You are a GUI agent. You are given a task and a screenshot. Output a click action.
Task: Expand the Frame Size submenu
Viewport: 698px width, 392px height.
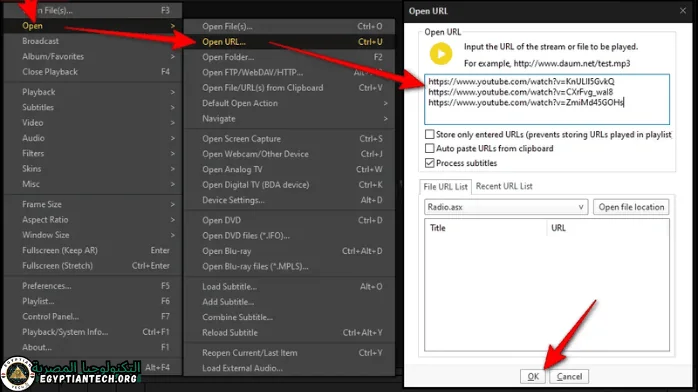[173, 204]
